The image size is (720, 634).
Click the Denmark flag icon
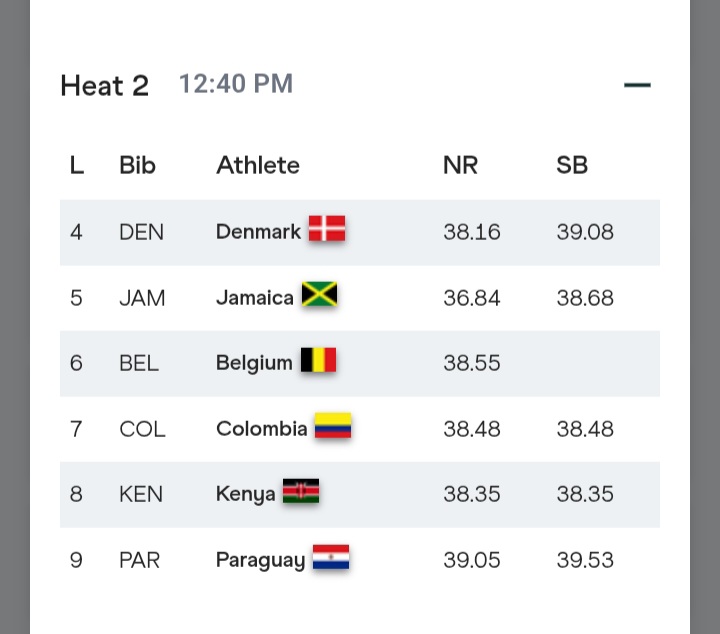[x=327, y=230]
